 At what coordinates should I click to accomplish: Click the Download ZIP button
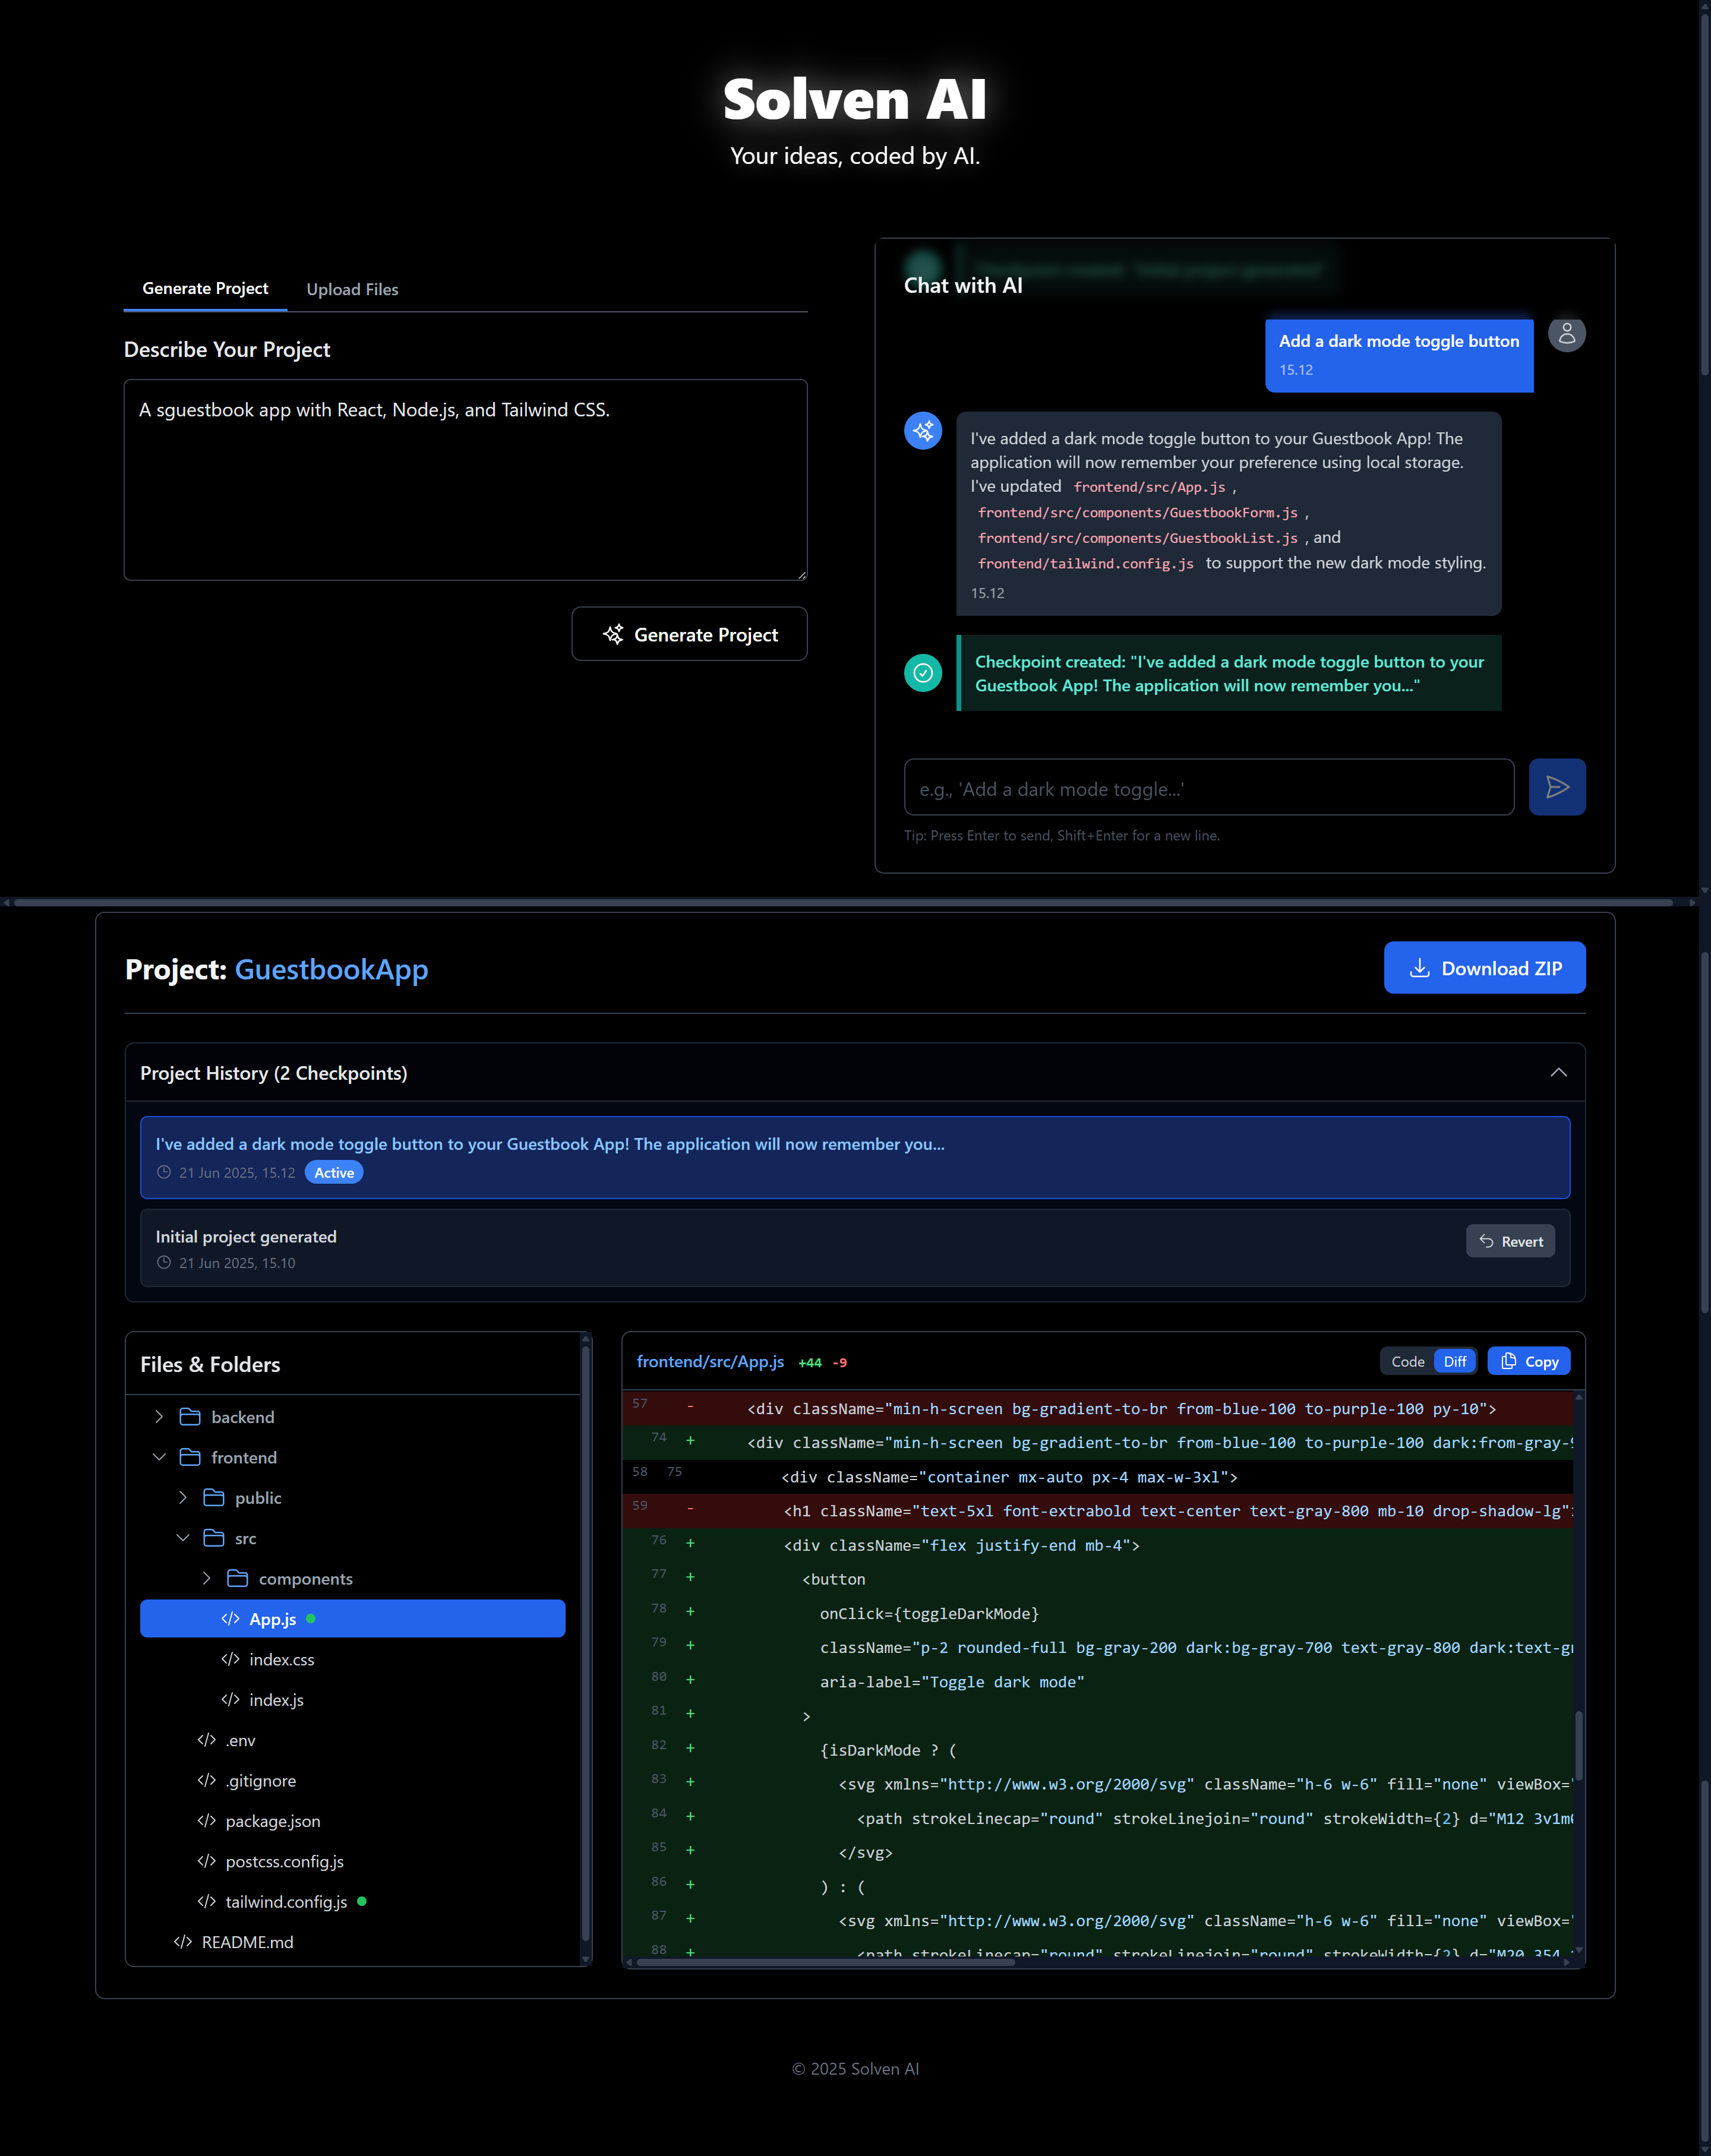1484,968
